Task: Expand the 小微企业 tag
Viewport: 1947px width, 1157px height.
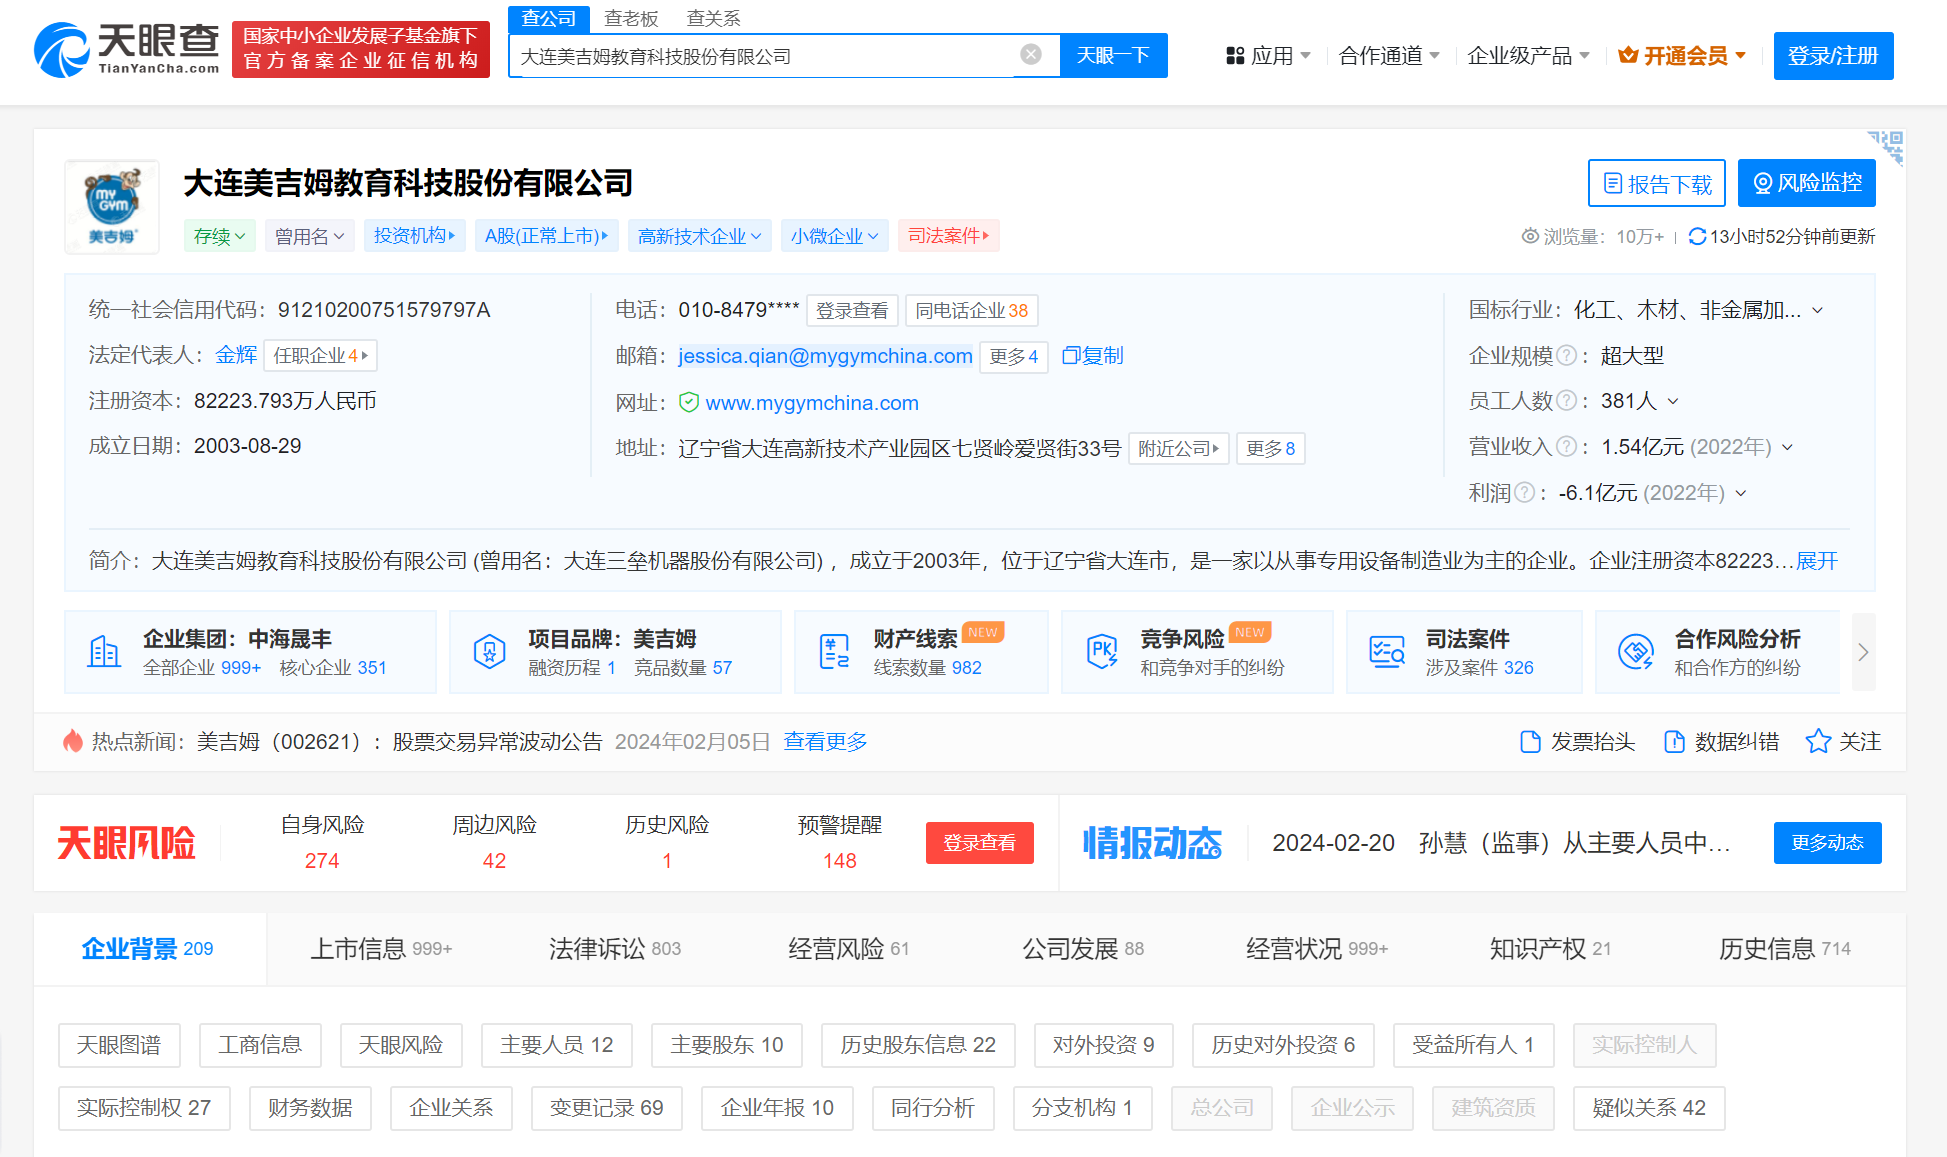Action: [834, 236]
